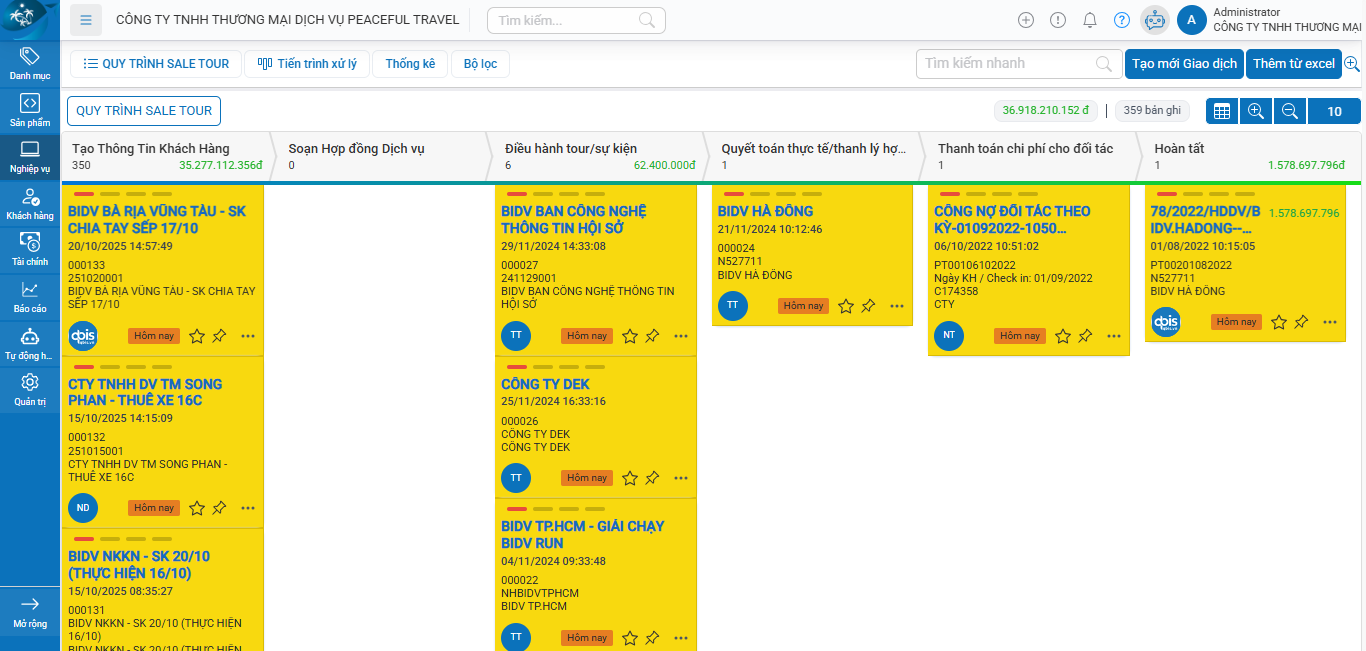Open Administrator account menu

pyautogui.click(x=1192, y=20)
